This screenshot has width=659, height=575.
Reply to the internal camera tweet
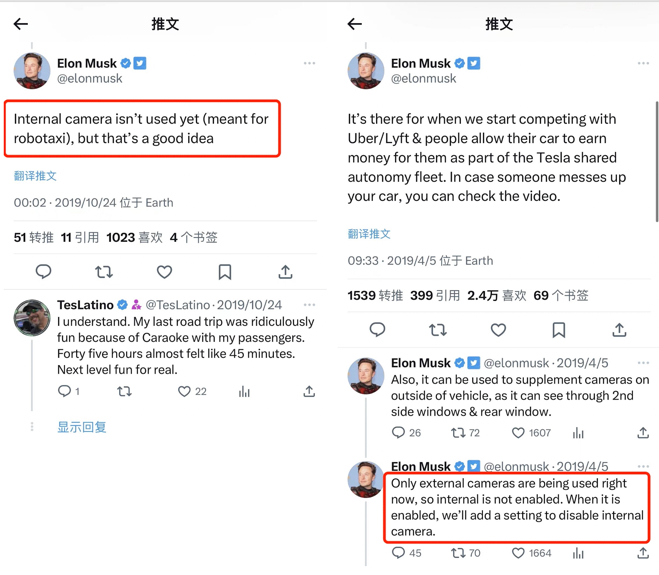tap(43, 272)
